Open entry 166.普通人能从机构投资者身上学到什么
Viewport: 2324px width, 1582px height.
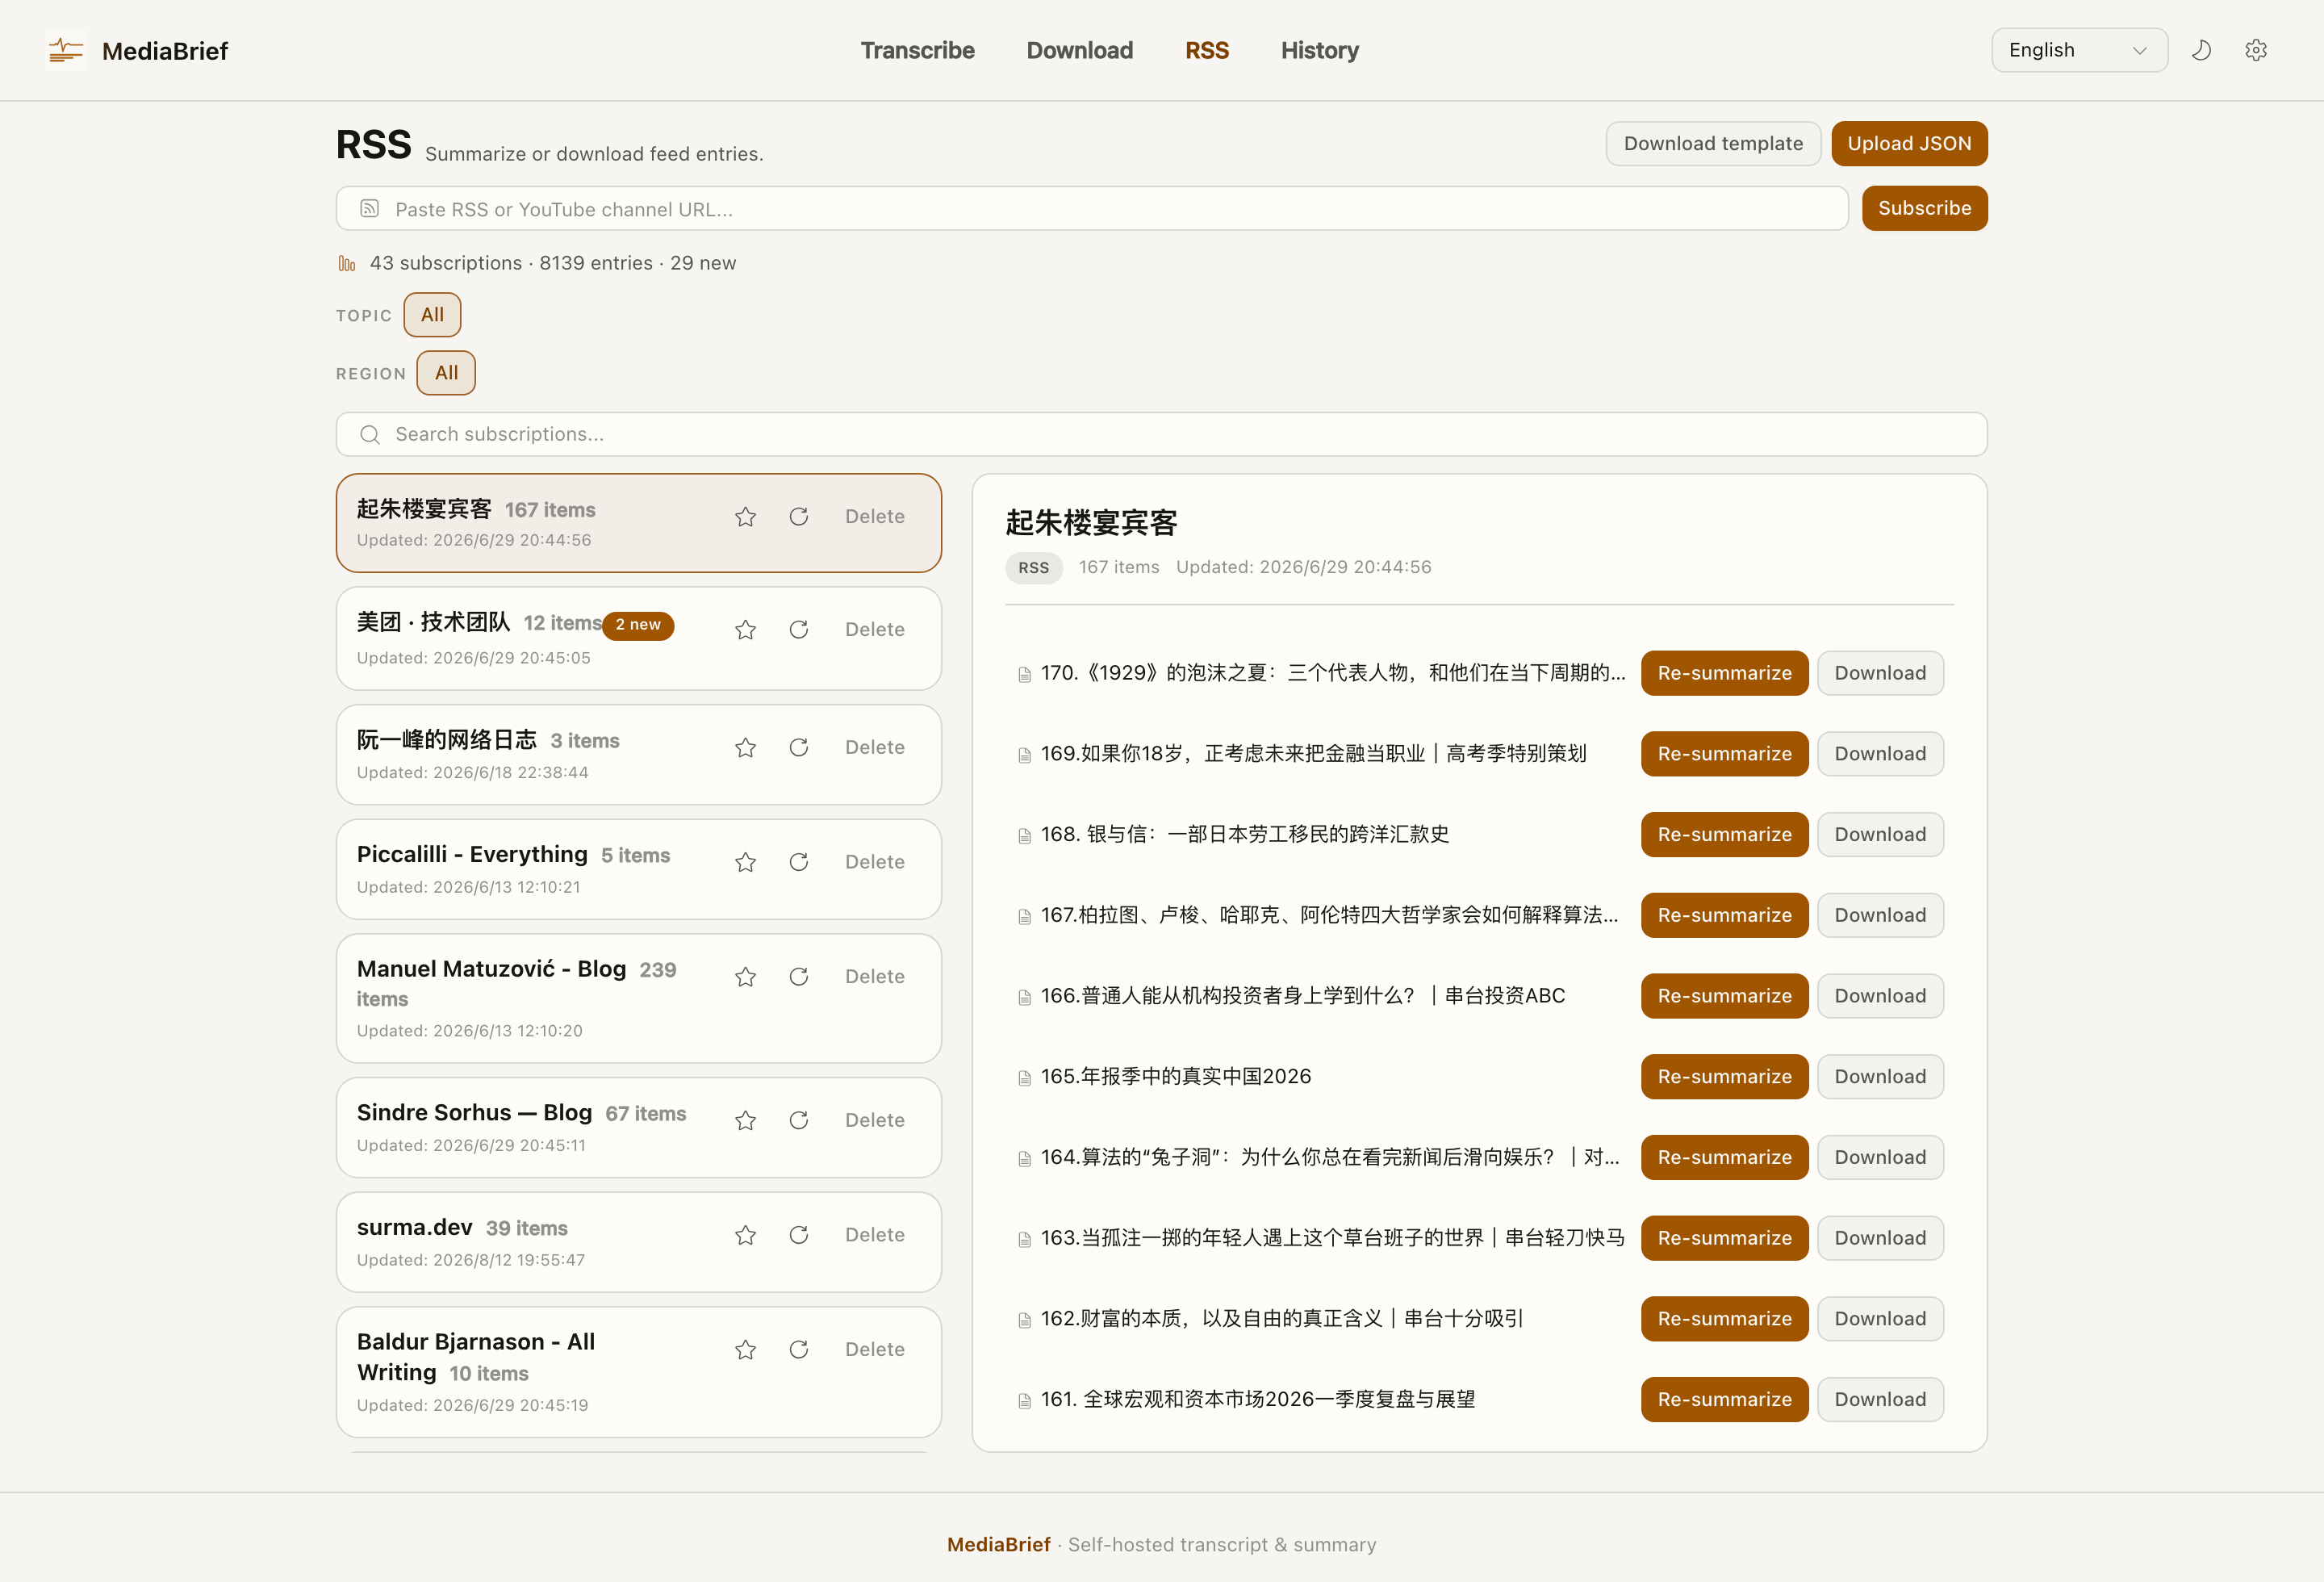click(1303, 995)
